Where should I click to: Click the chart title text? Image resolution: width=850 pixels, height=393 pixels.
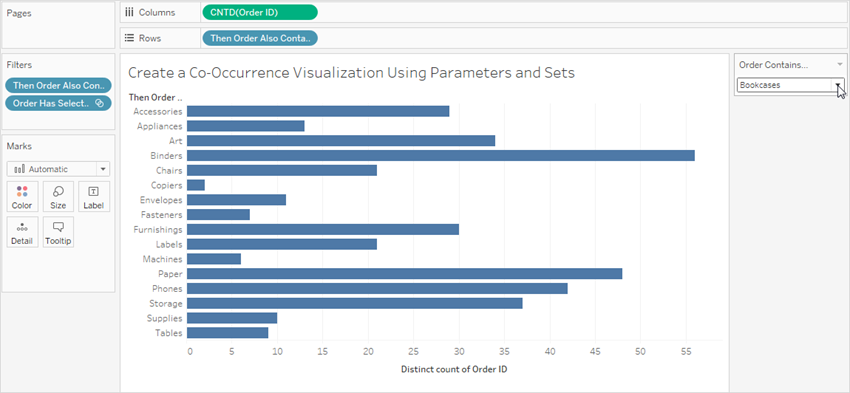point(351,73)
